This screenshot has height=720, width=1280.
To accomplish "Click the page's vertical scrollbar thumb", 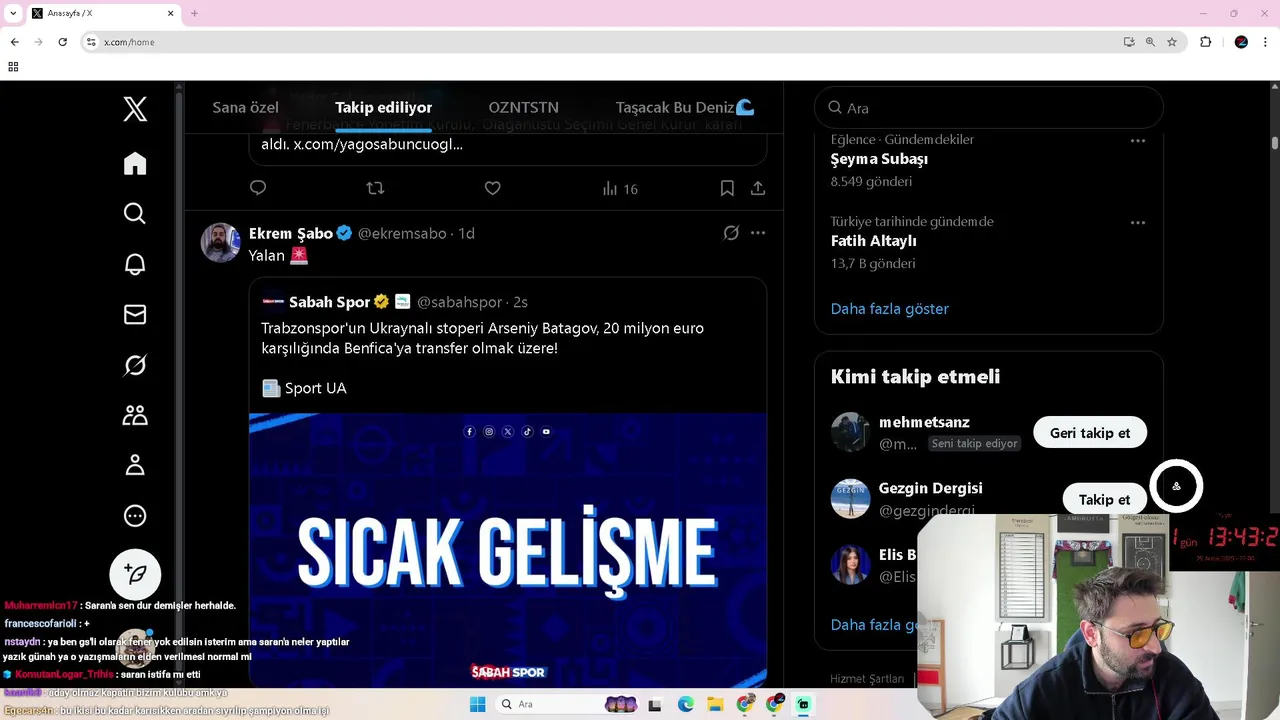I will click(x=1275, y=143).
